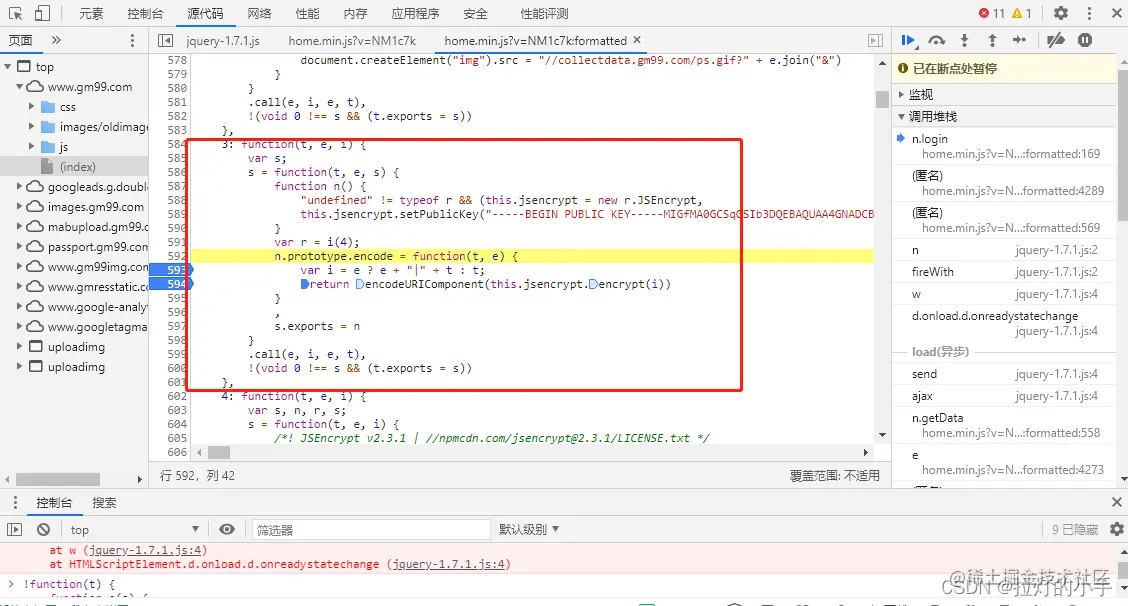Screen dimensions: 1128x606
Task: Toggle the console sidebar panel icon
Action: pos(14,529)
